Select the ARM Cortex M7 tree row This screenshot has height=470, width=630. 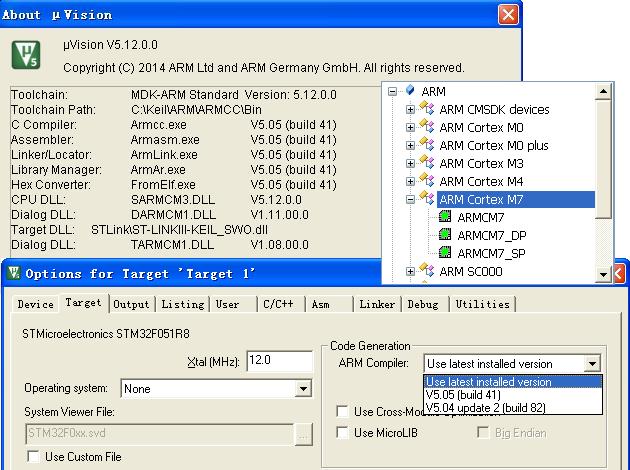point(516,200)
